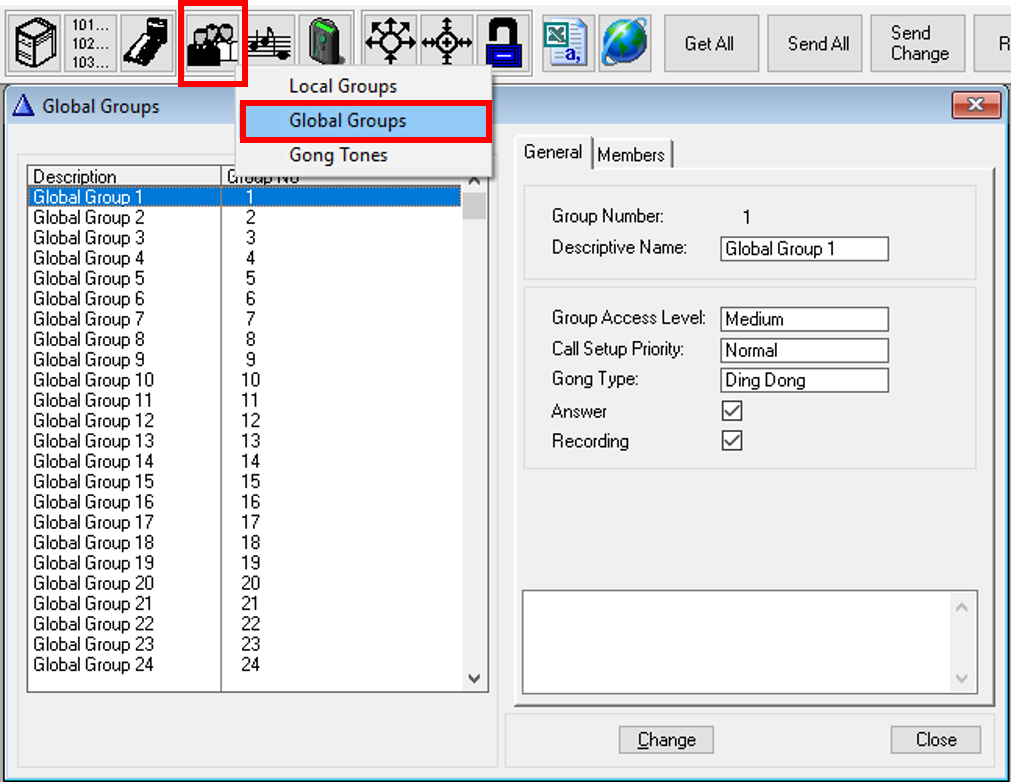Click the group list scroll down arrow
Screen dimensions: 1011x782
[475, 678]
